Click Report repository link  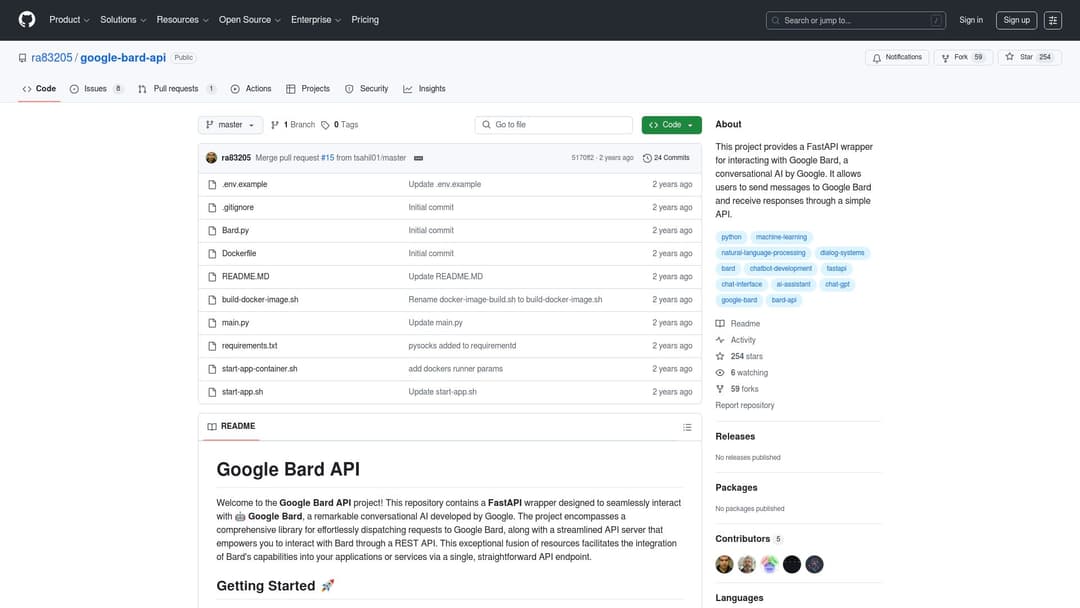click(745, 406)
